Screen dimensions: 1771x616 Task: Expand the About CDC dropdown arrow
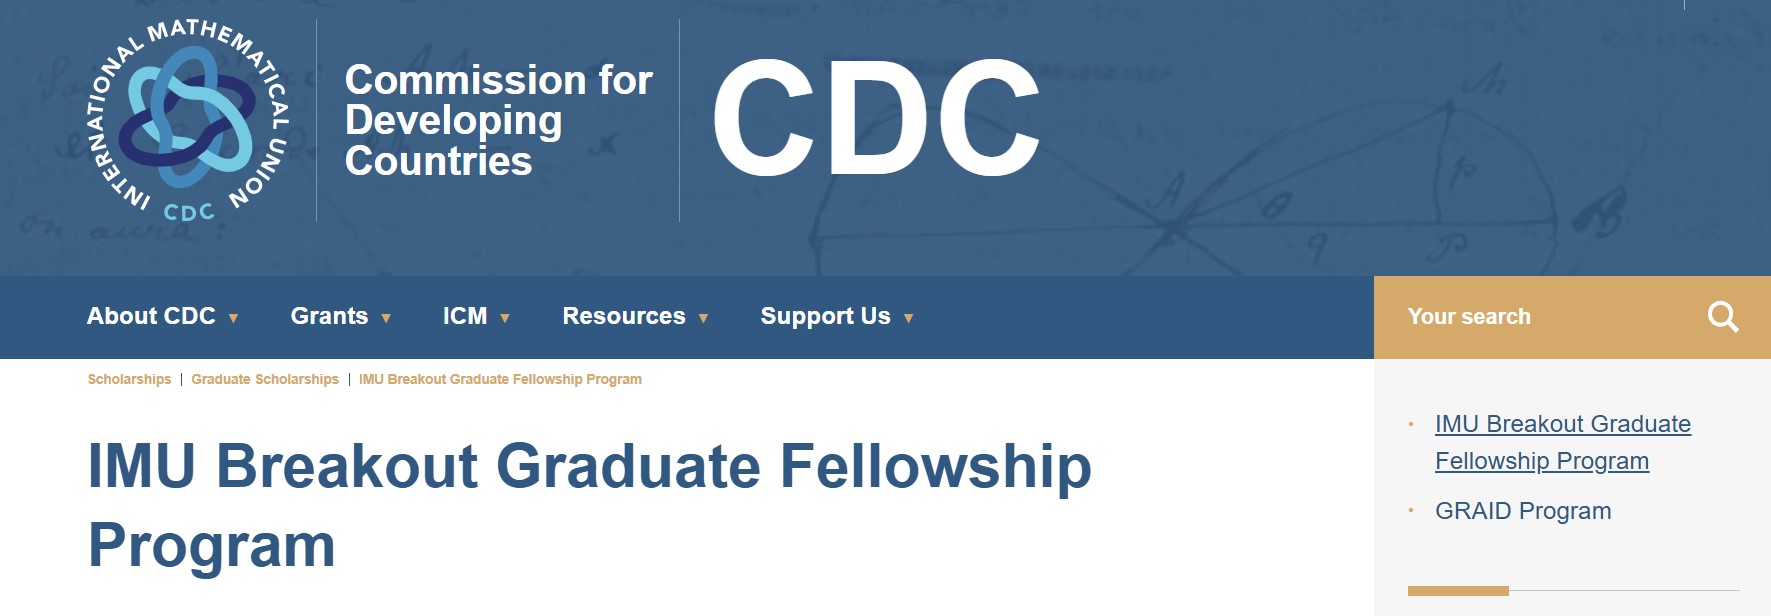point(233,318)
